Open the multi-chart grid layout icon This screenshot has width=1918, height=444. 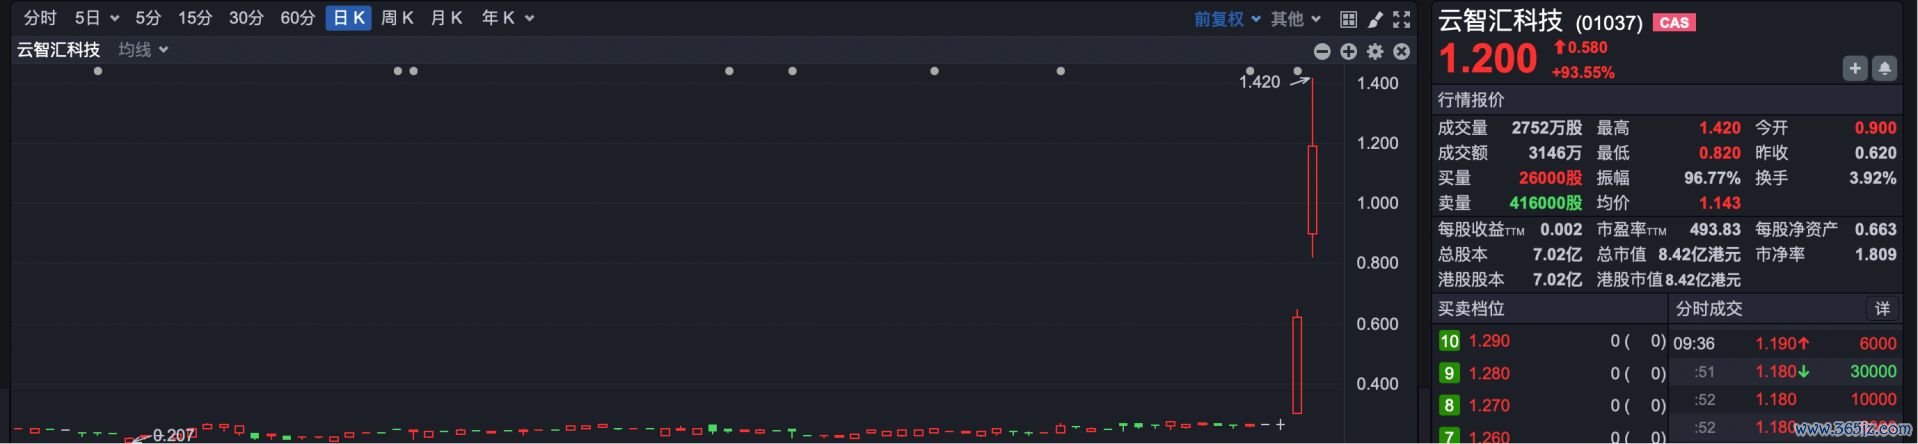(1348, 19)
